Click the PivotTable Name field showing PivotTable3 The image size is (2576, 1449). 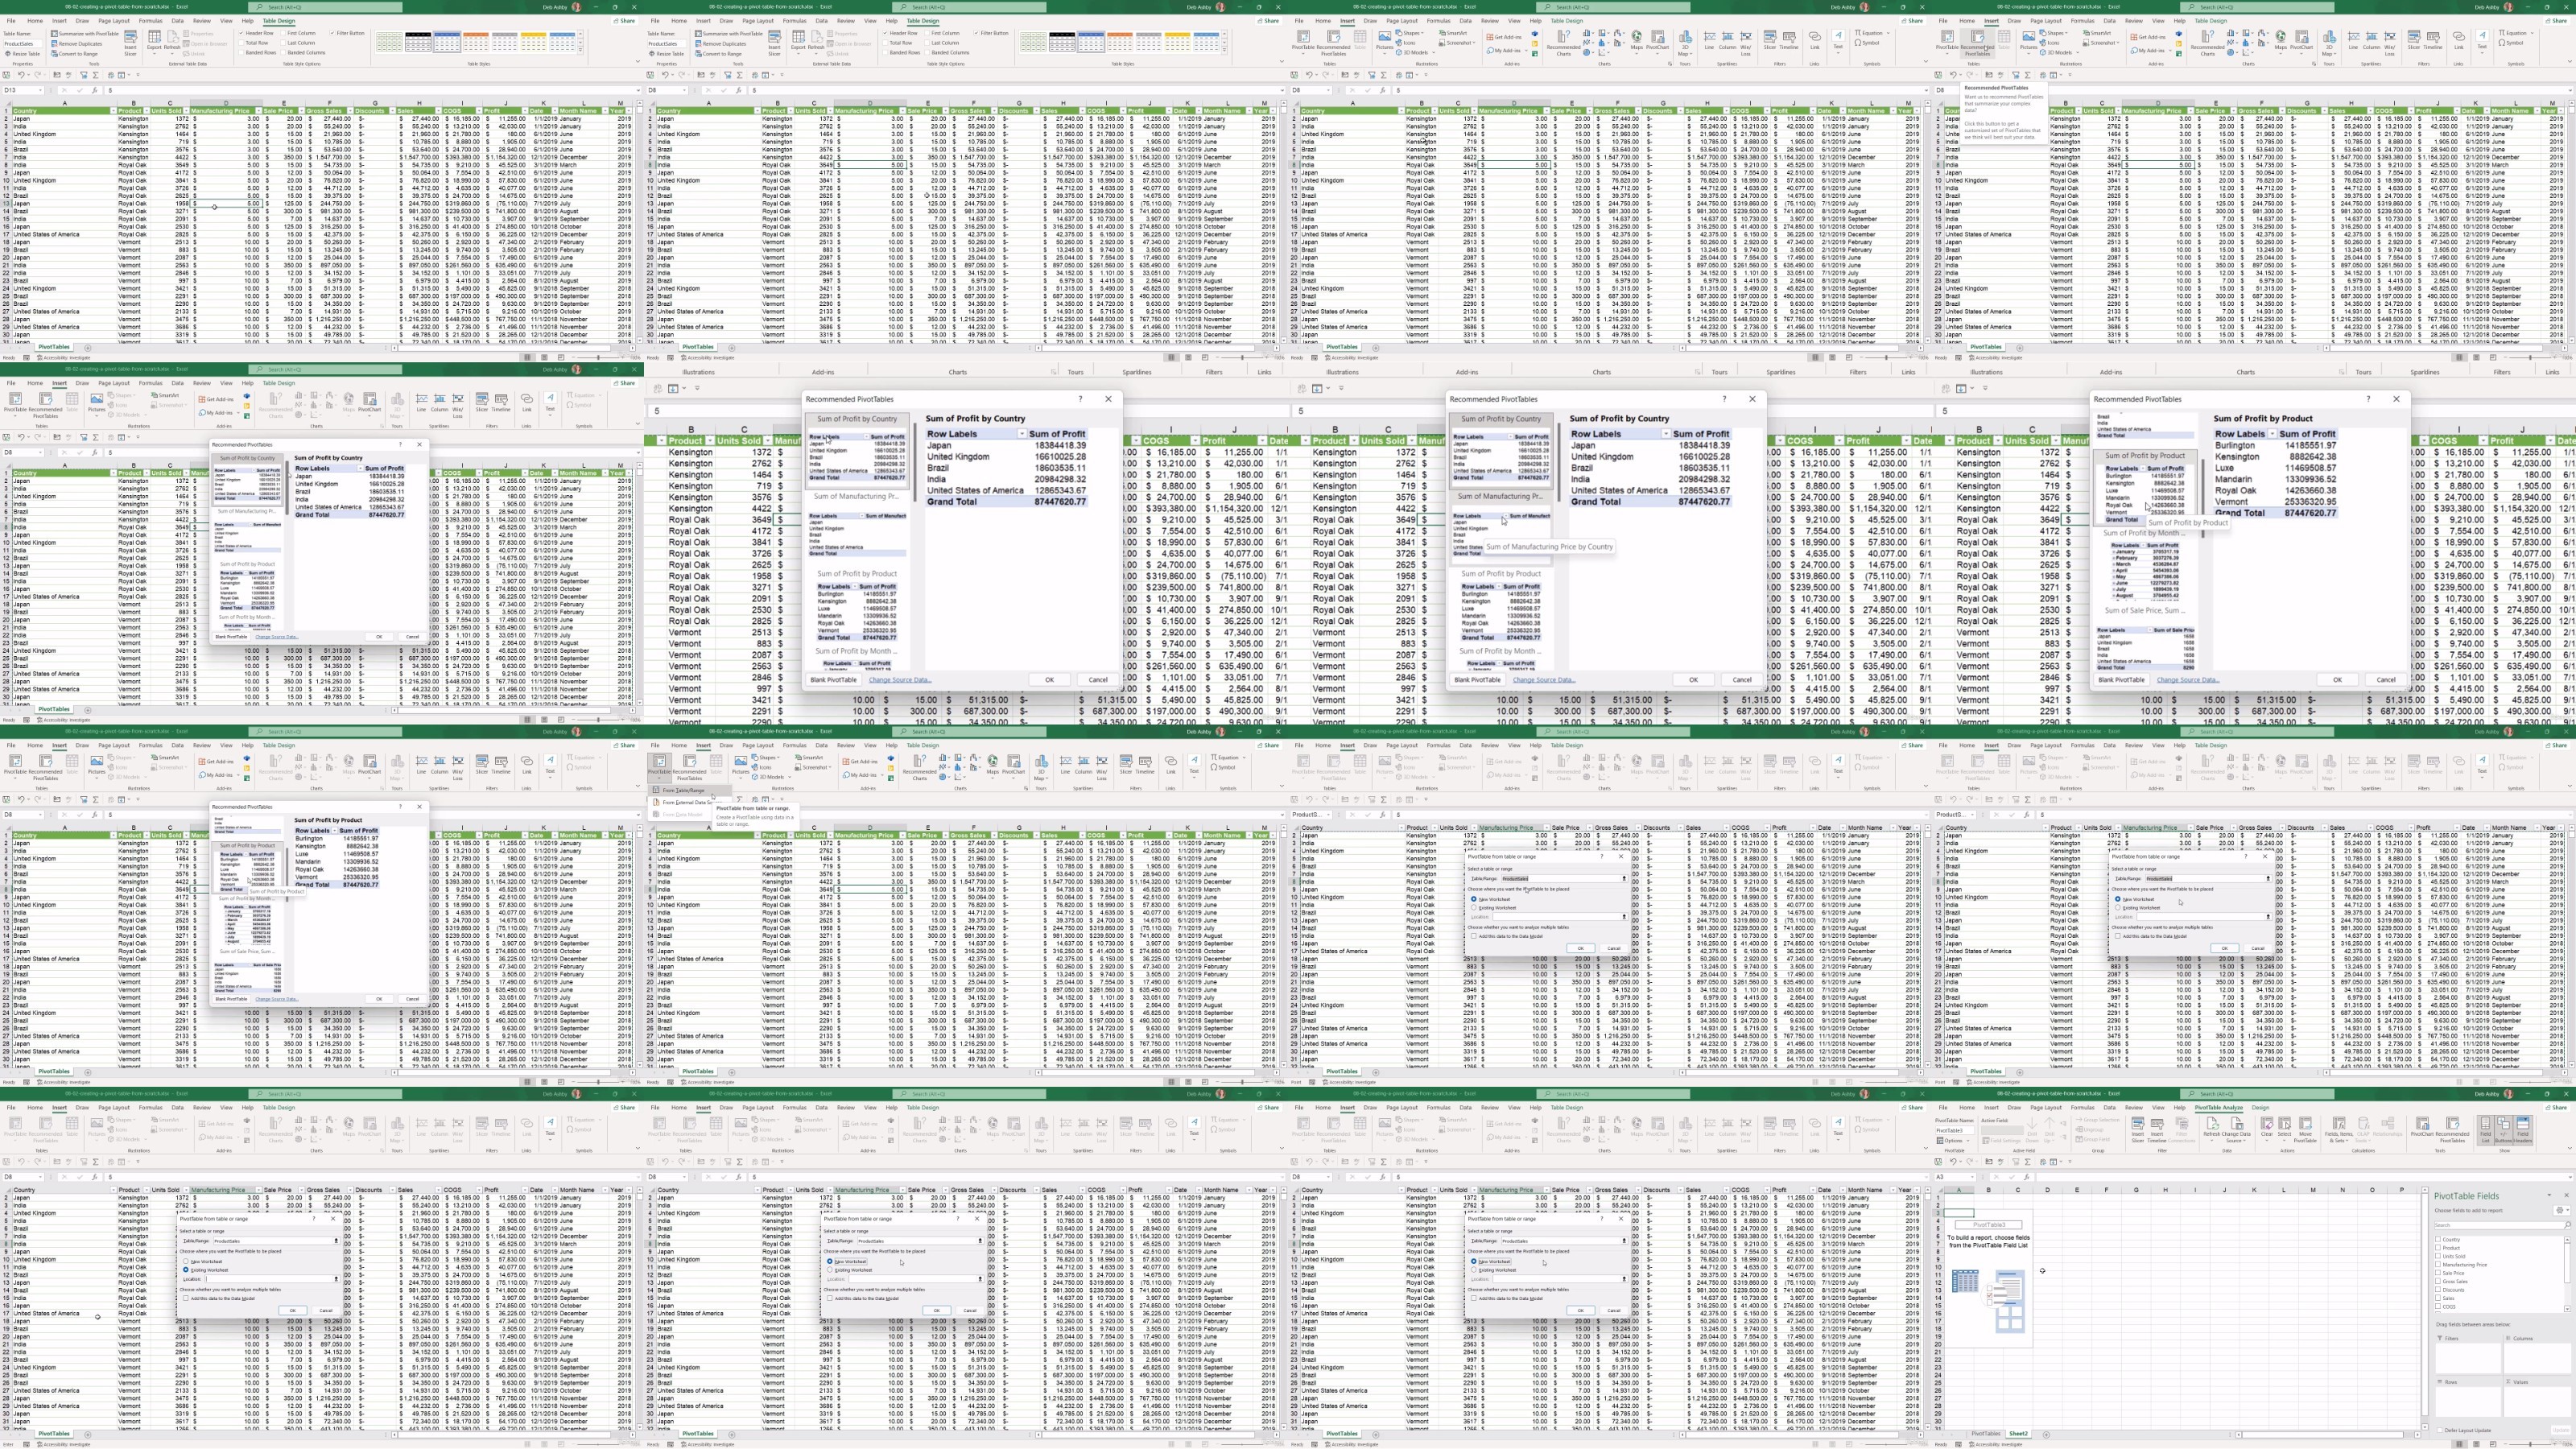click(1954, 1131)
